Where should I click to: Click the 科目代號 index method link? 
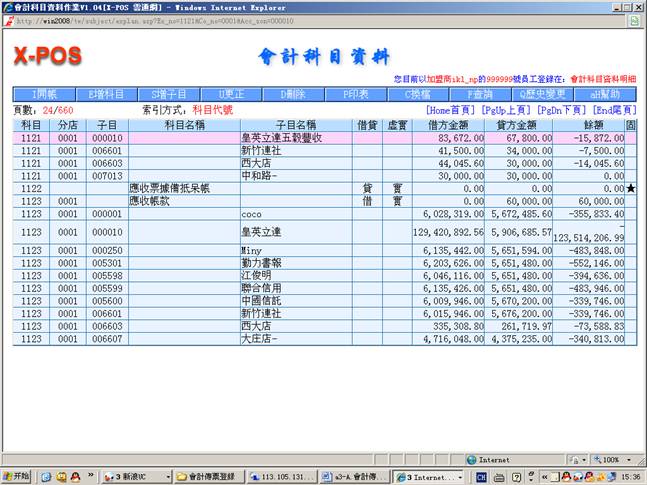point(215,109)
